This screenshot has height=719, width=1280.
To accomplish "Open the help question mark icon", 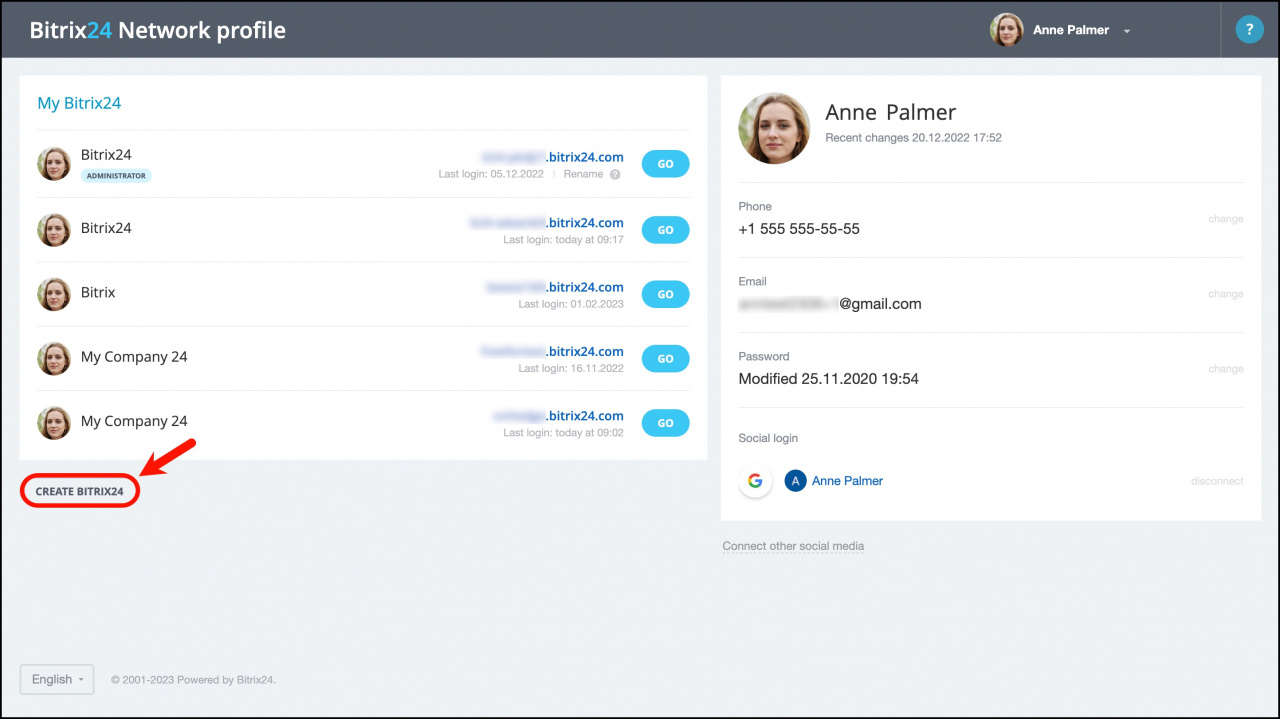I will point(1249,30).
